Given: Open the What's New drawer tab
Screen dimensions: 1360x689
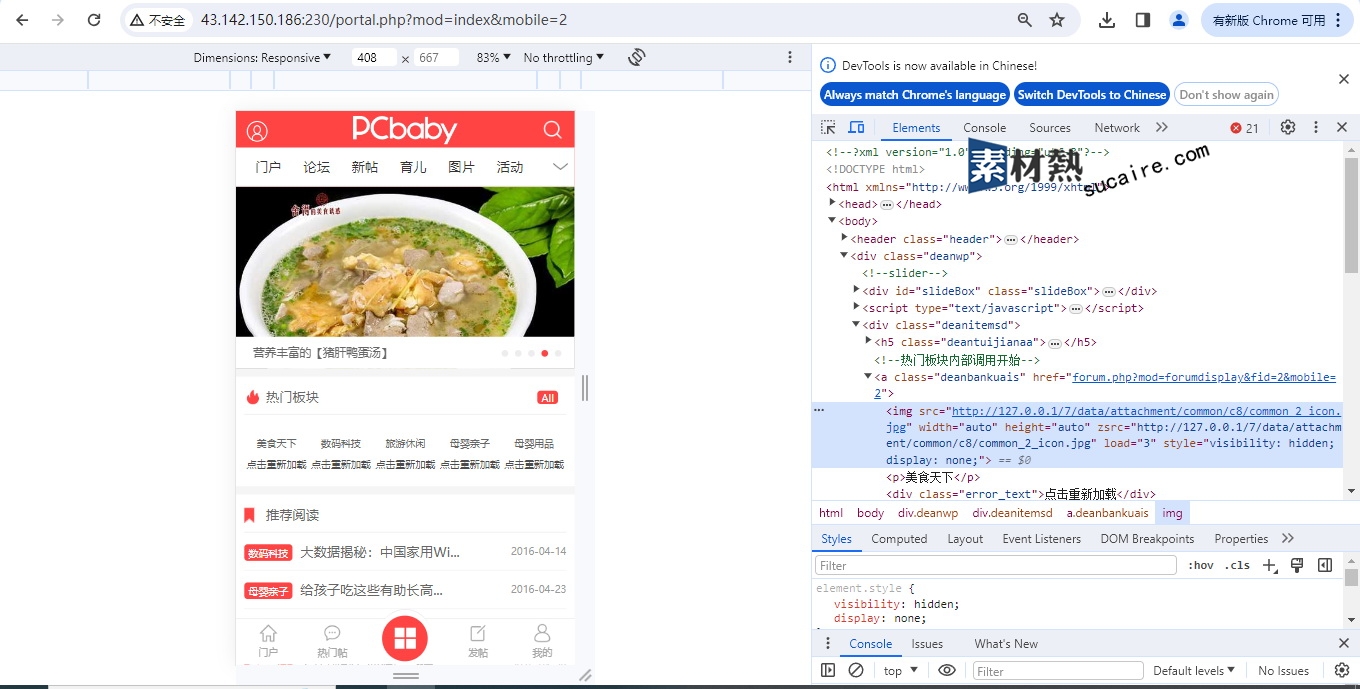Looking at the screenshot, I should click(1006, 644).
